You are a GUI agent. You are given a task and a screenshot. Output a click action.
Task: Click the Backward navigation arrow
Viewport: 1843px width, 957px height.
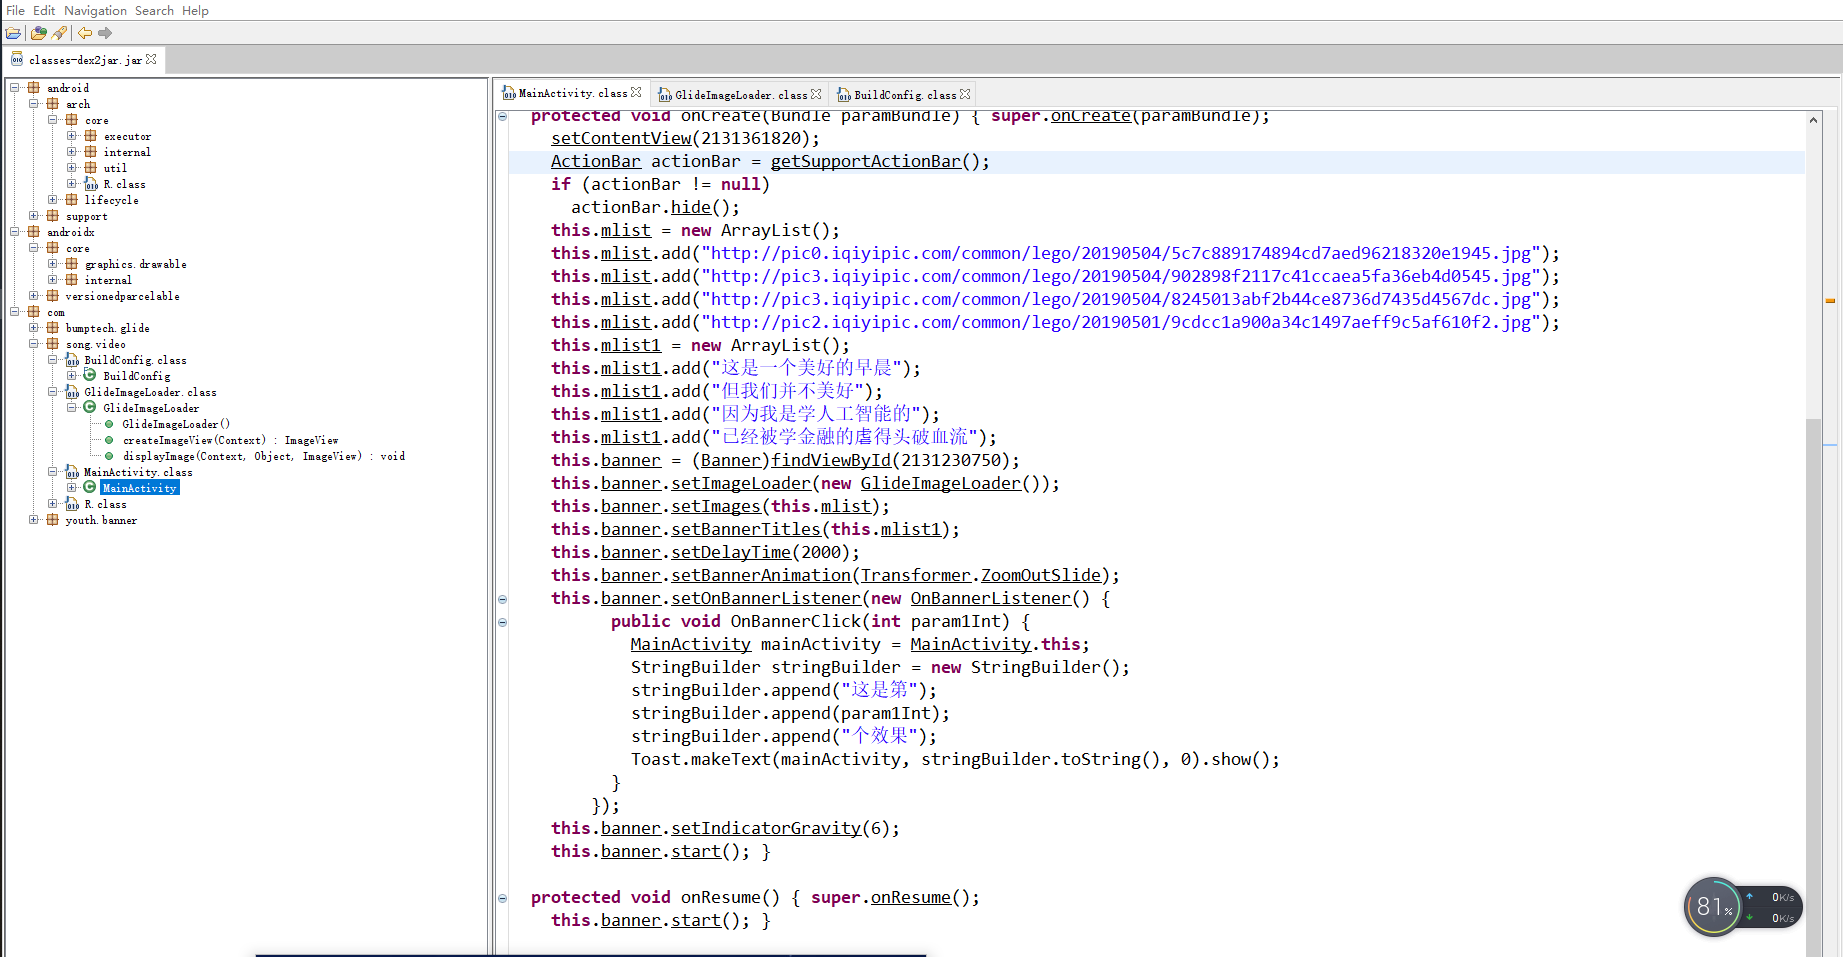click(x=85, y=33)
